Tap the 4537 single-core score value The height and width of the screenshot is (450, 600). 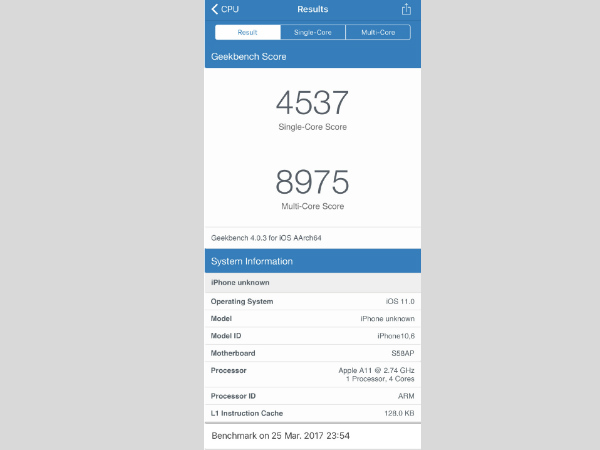(x=312, y=103)
